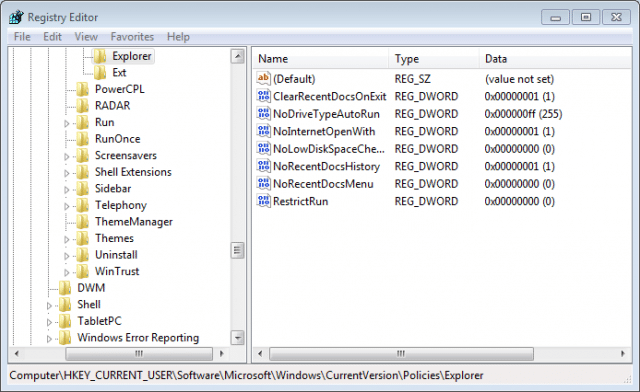Viewport: 640px width, 392px height.
Task: Click data value 0x000000ff (255)
Action: [523, 114]
